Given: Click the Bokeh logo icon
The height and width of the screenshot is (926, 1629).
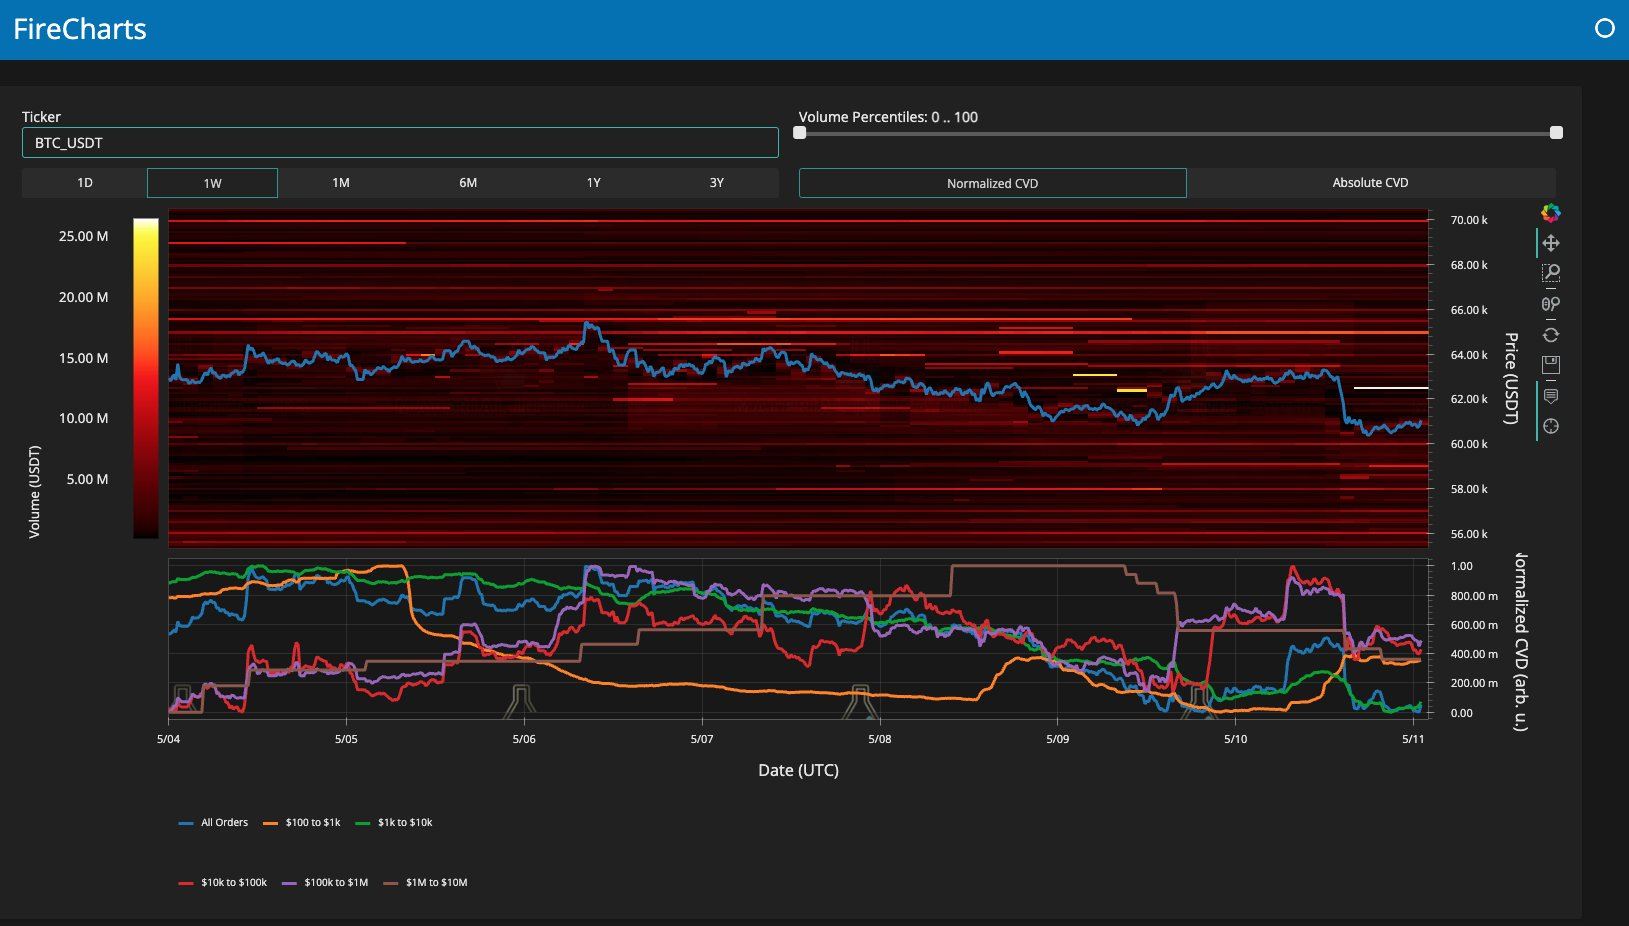Looking at the screenshot, I should point(1550,213).
